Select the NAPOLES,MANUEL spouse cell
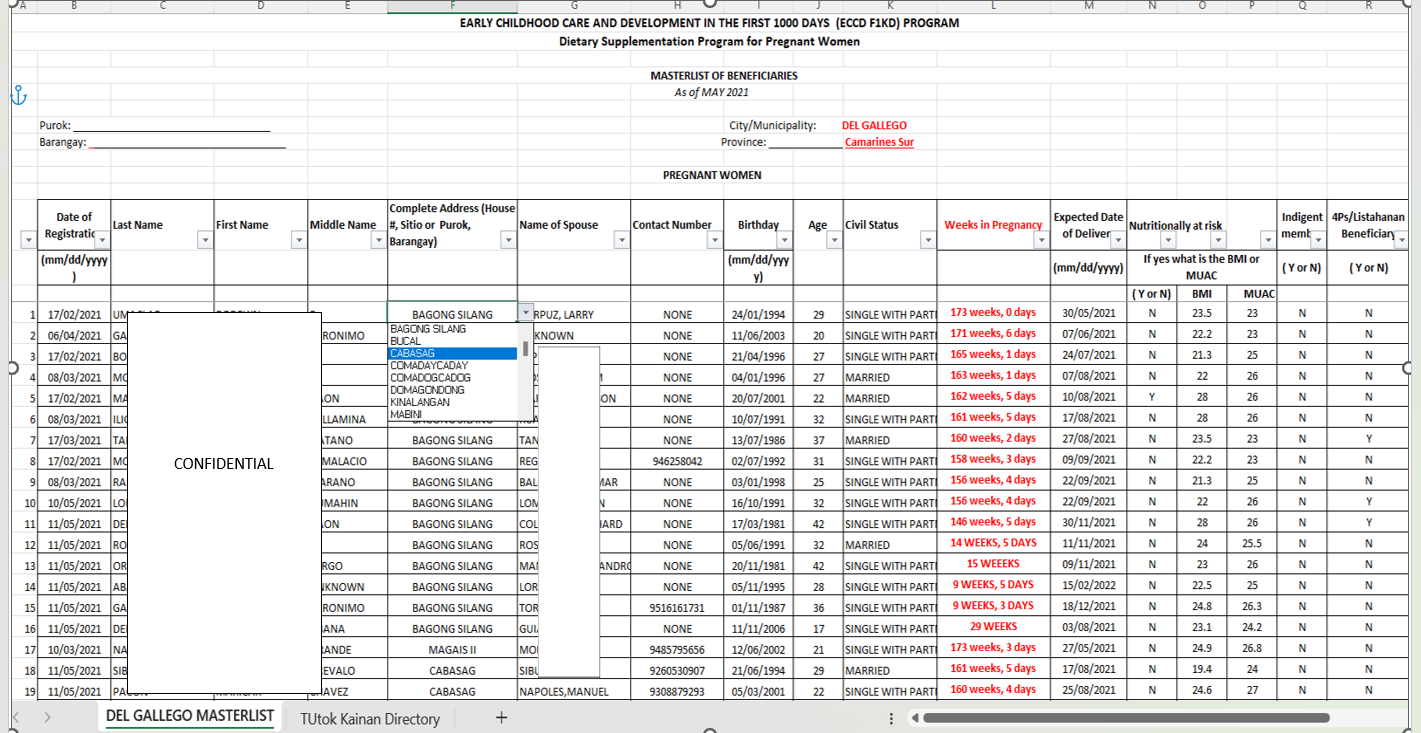The height and width of the screenshot is (733, 1421). pyautogui.click(x=574, y=692)
